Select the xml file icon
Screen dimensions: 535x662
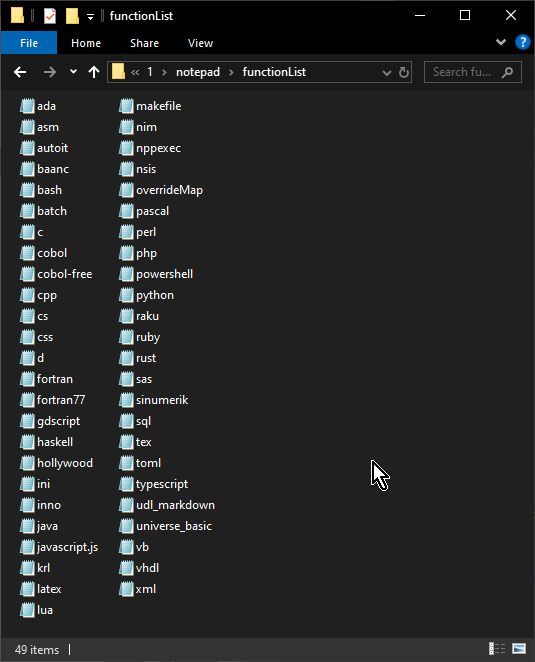click(x=126, y=589)
